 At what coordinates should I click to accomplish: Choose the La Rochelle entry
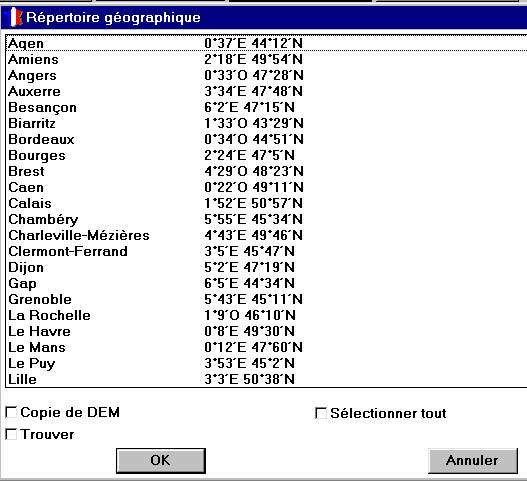(x=266, y=315)
